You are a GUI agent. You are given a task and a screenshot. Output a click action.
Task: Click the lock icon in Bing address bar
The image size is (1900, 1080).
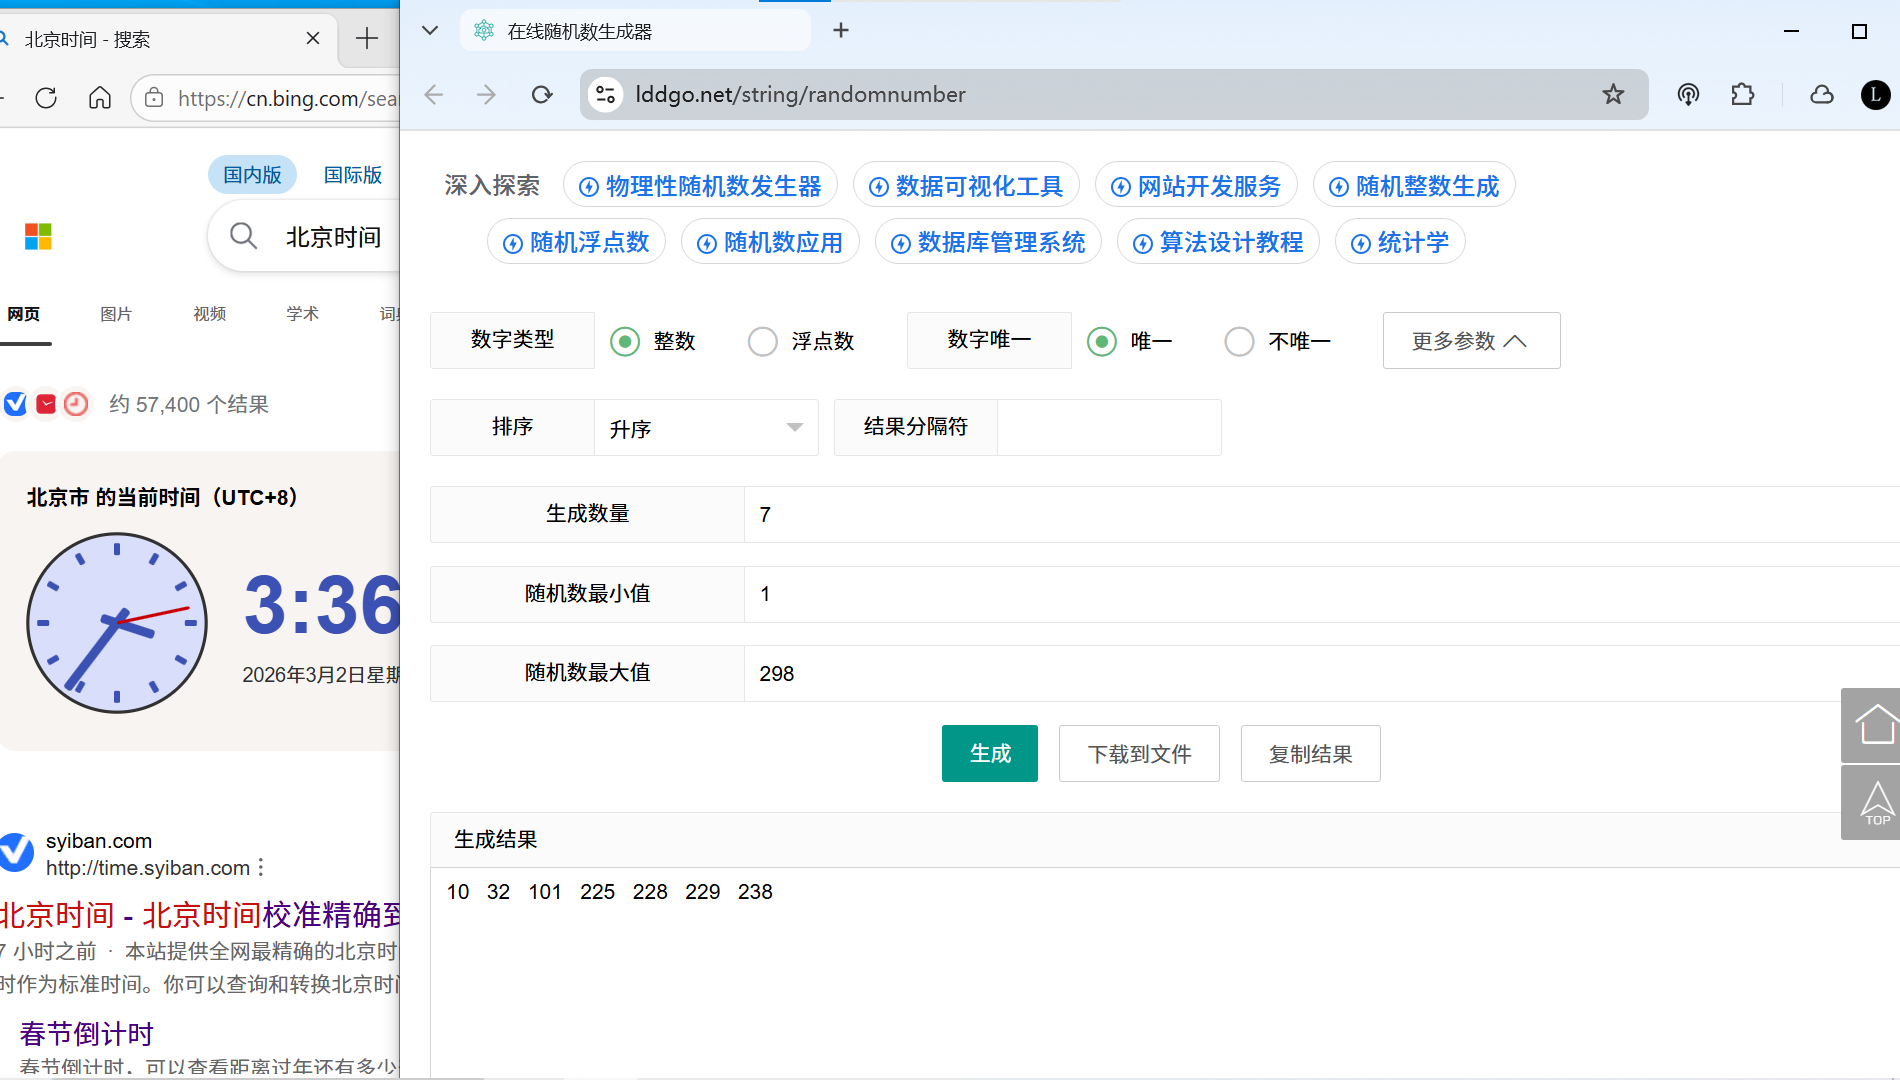(154, 98)
